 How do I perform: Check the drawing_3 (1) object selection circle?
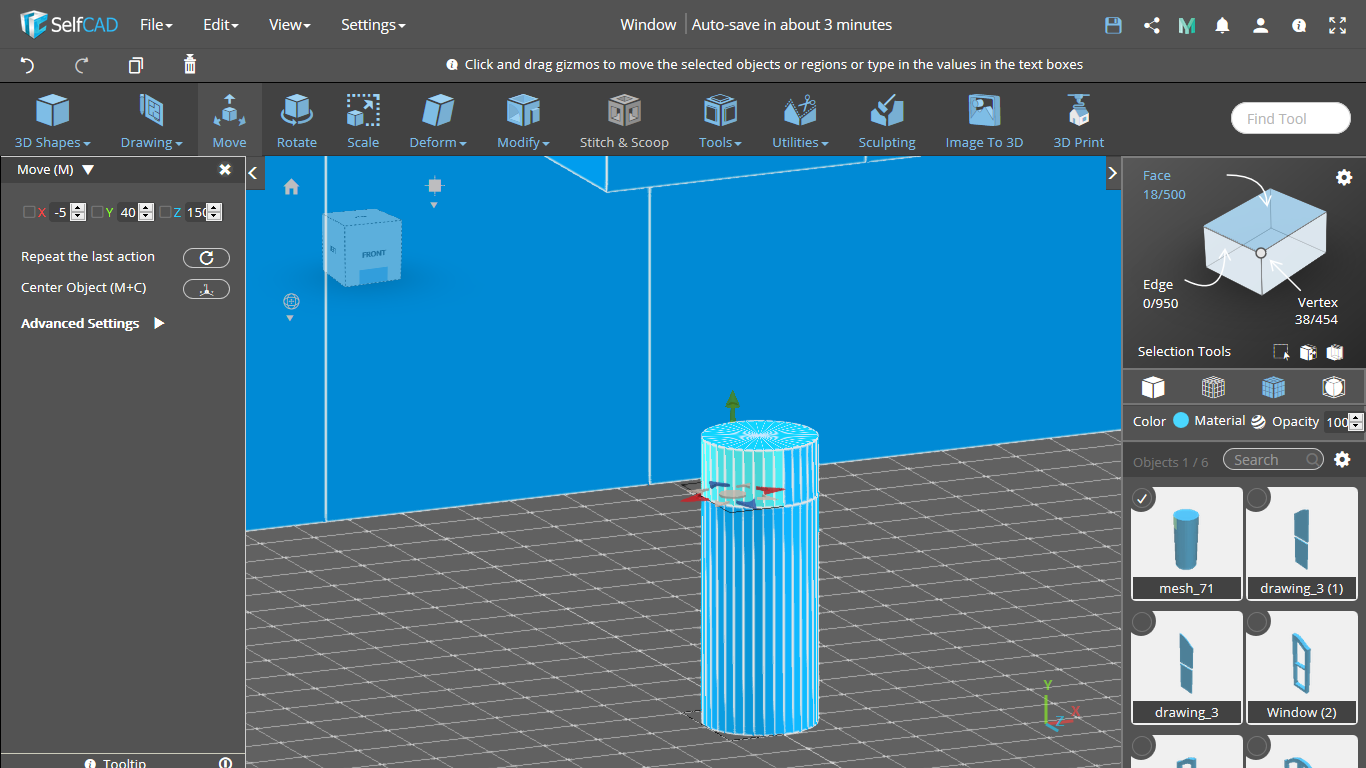pos(1258,498)
